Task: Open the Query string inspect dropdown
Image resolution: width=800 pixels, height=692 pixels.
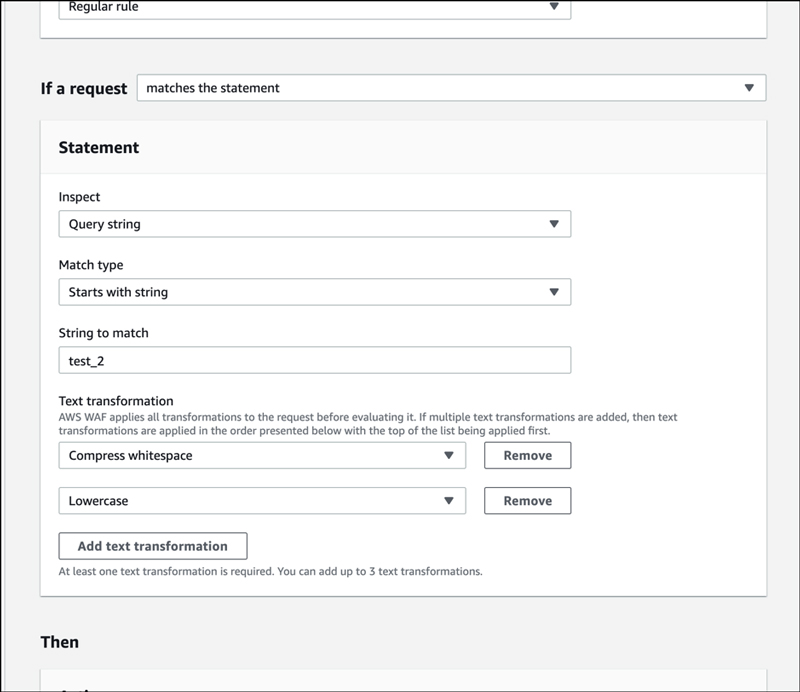Action: coord(314,224)
